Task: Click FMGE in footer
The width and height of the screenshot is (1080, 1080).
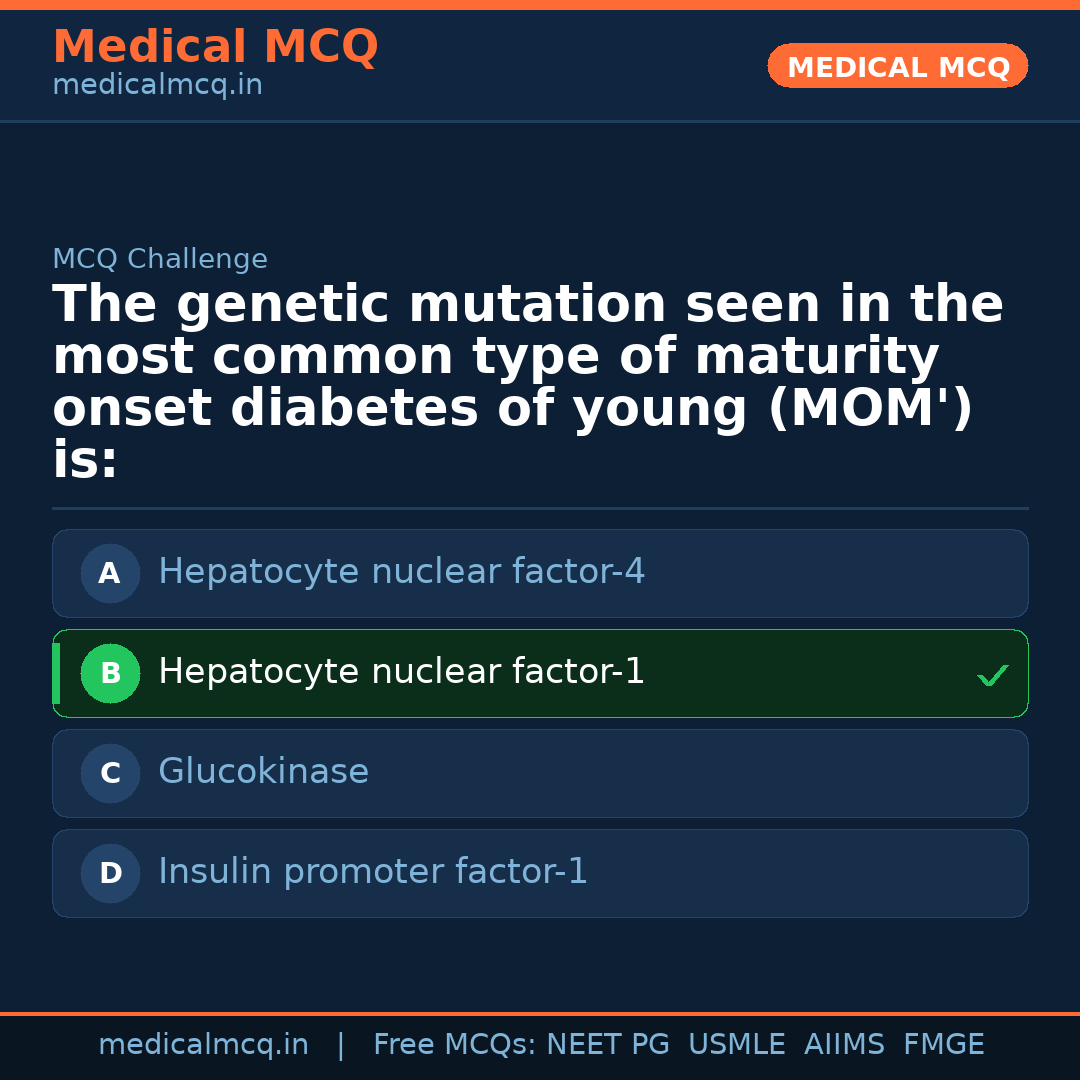Action: click(x=943, y=1045)
